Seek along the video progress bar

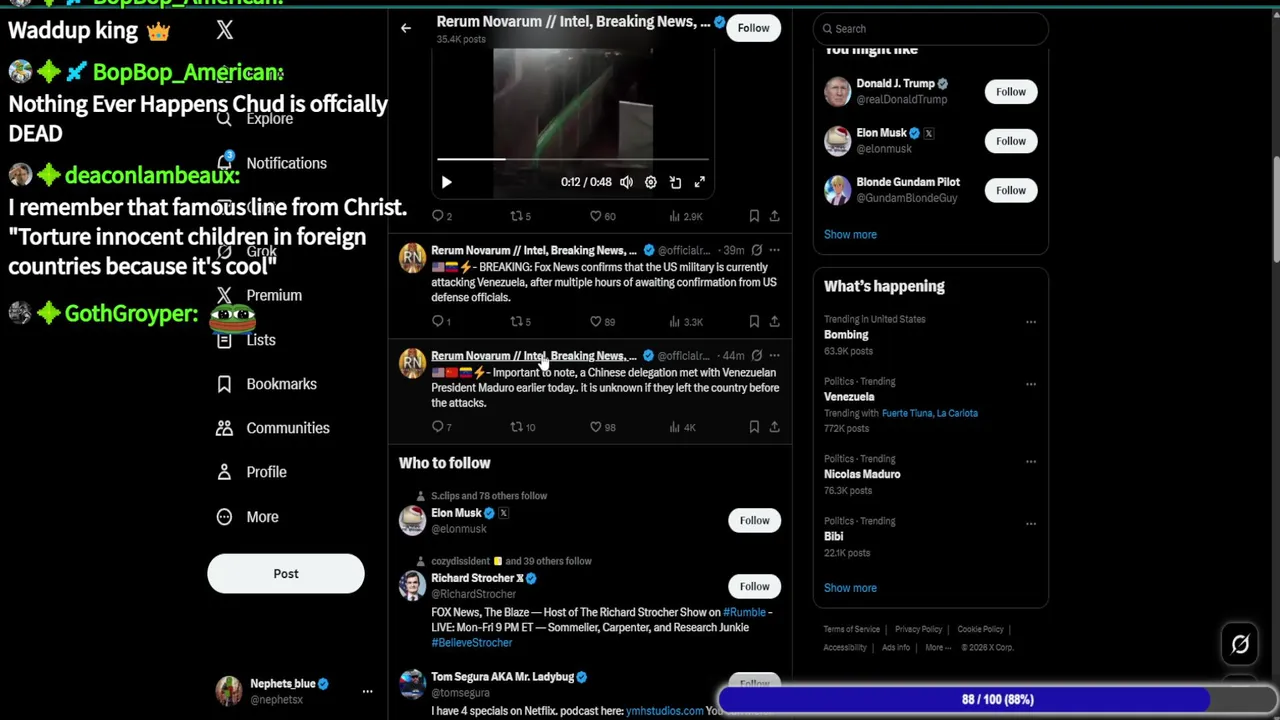tap(573, 159)
